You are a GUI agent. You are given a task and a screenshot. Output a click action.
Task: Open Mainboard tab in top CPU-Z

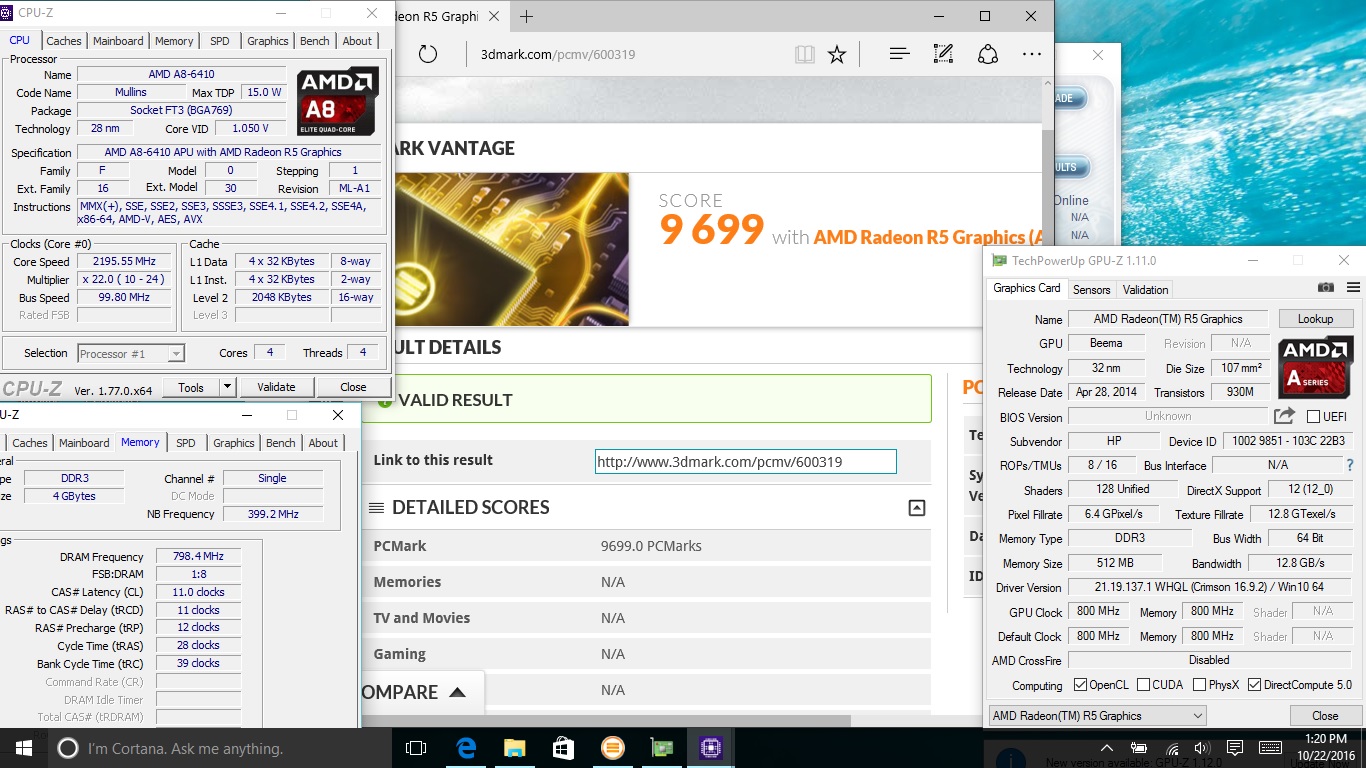[x=118, y=41]
